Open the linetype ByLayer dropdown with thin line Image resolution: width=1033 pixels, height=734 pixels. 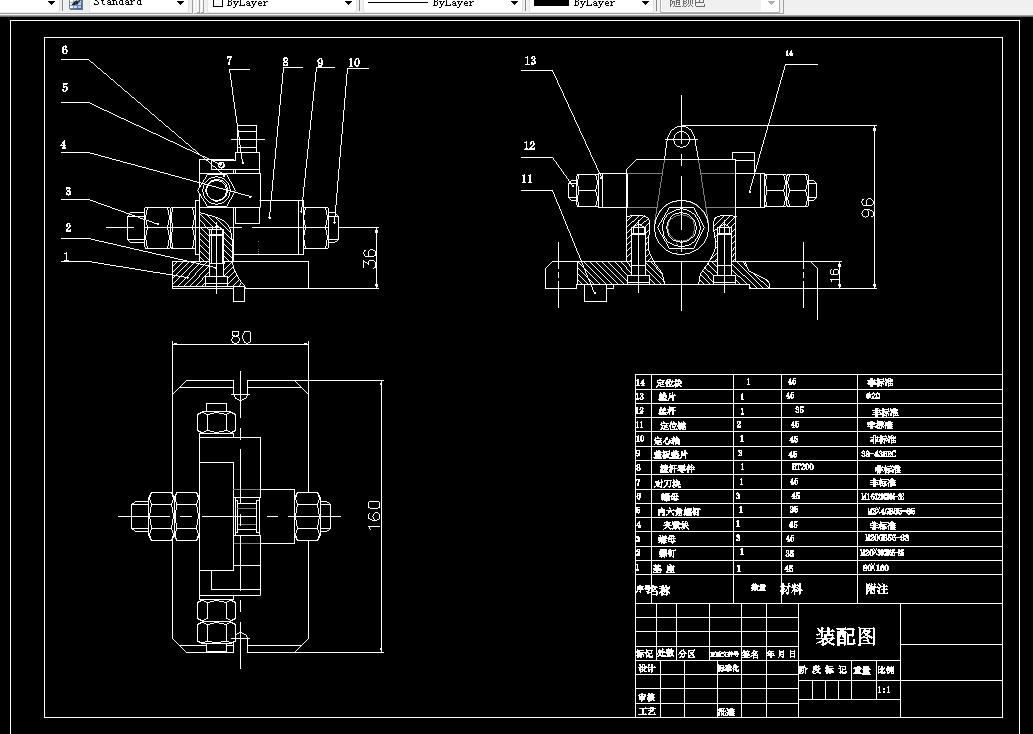[514, 4]
